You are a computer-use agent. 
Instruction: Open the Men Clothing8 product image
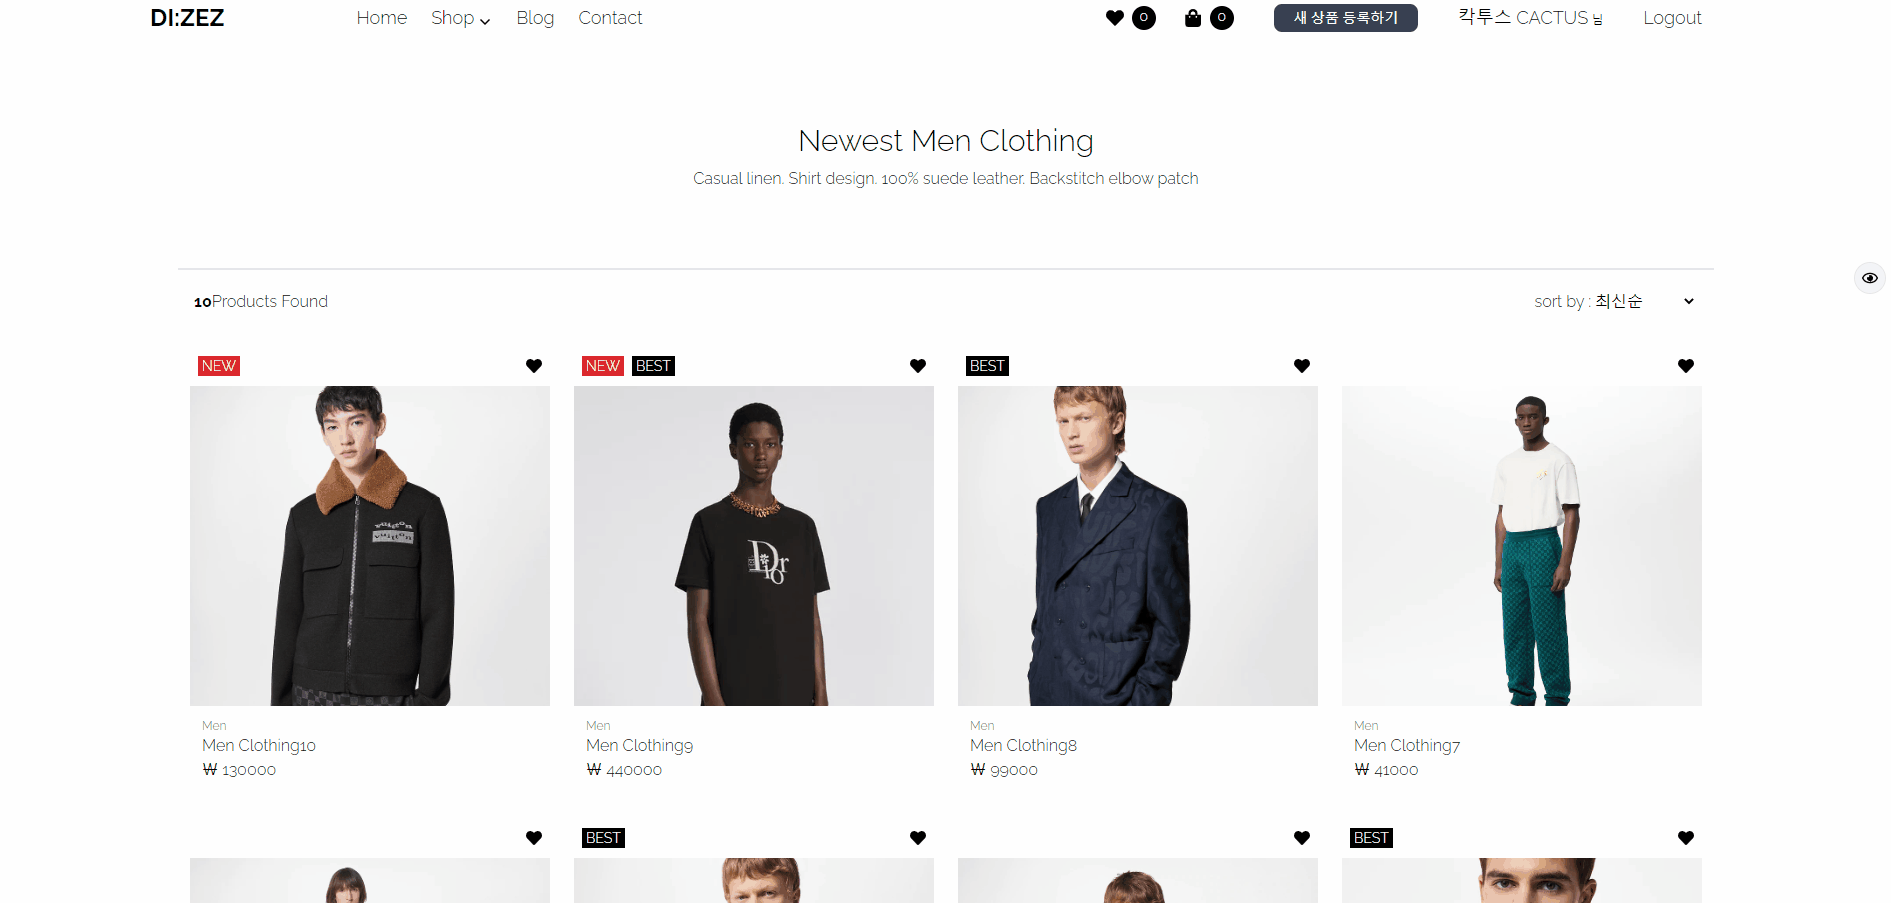(1138, 546)
